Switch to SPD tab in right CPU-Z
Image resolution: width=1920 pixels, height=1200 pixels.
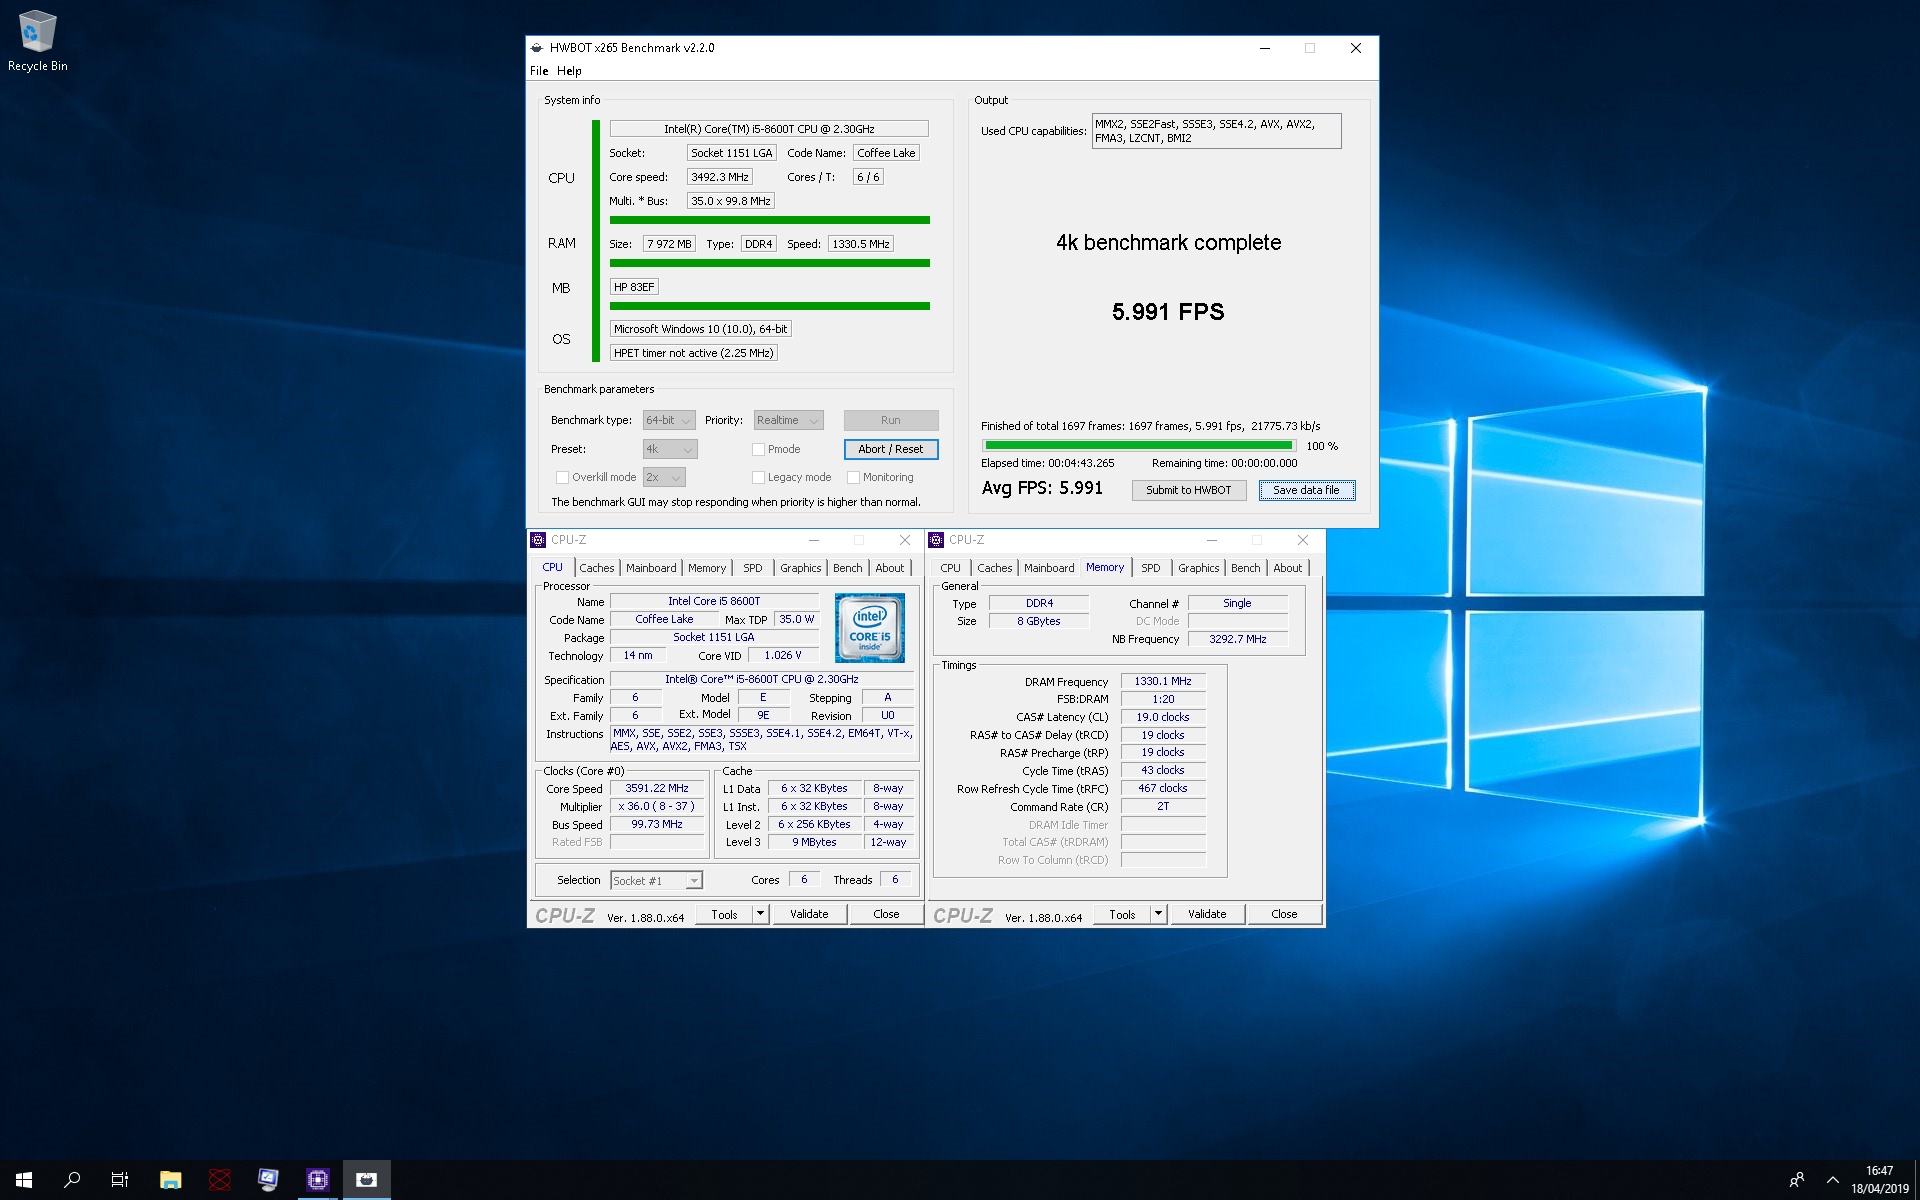tap(1151, 568)
